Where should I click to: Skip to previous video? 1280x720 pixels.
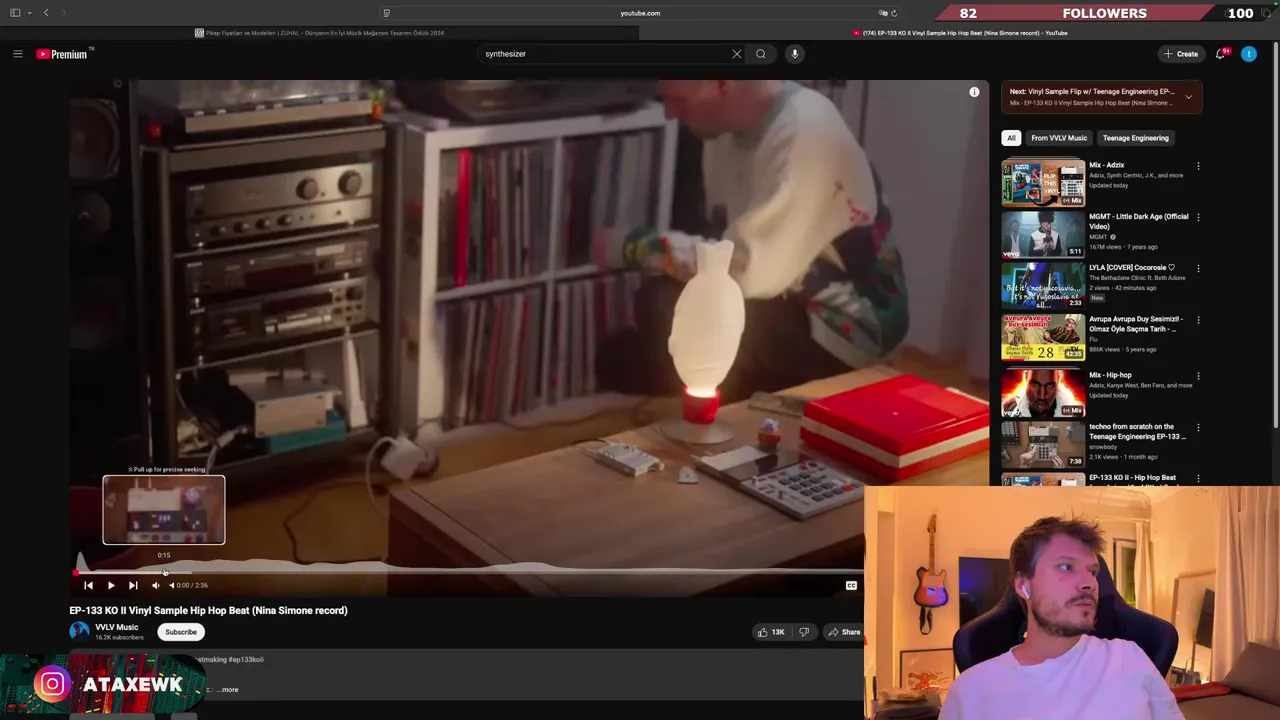coord(88,585)
